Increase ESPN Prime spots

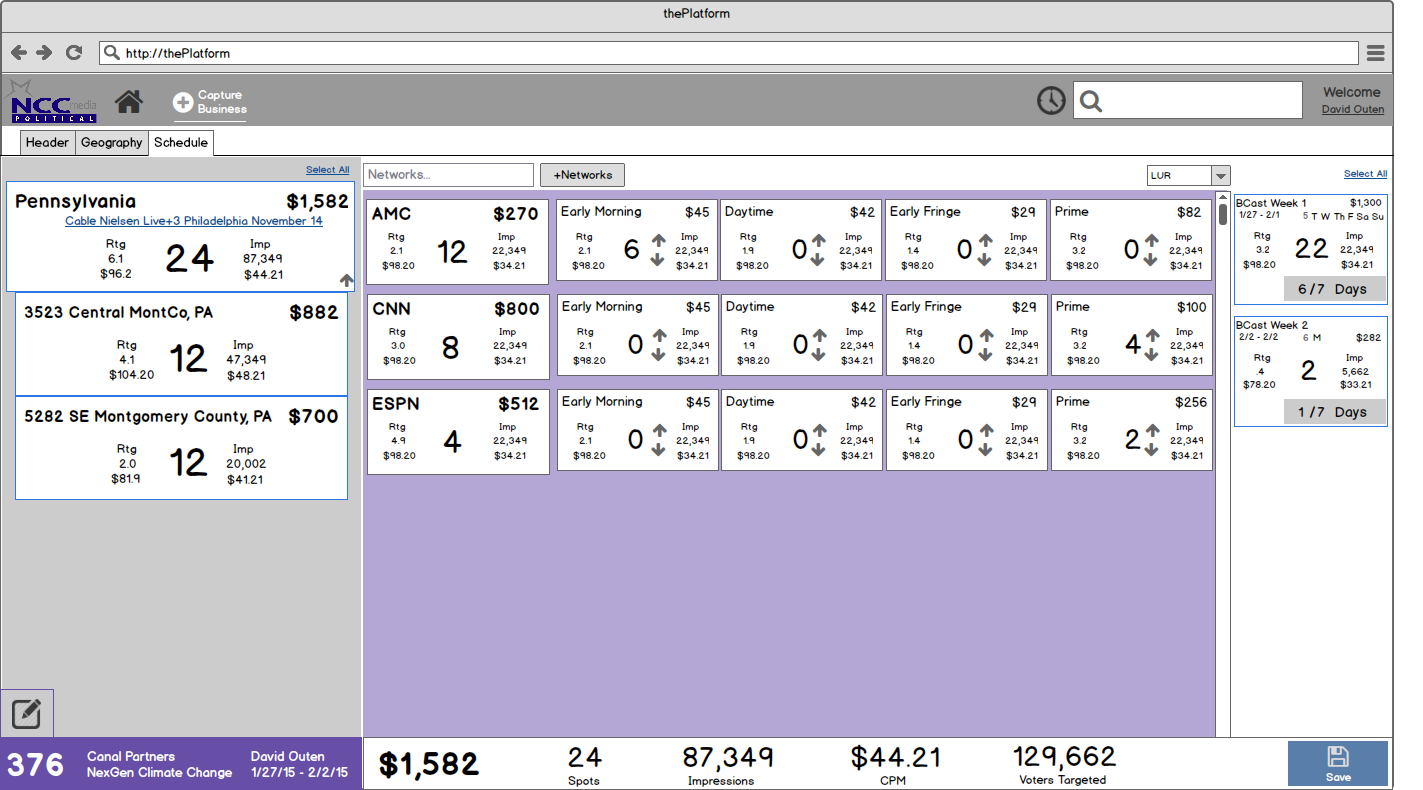[x=1152, y=431]
